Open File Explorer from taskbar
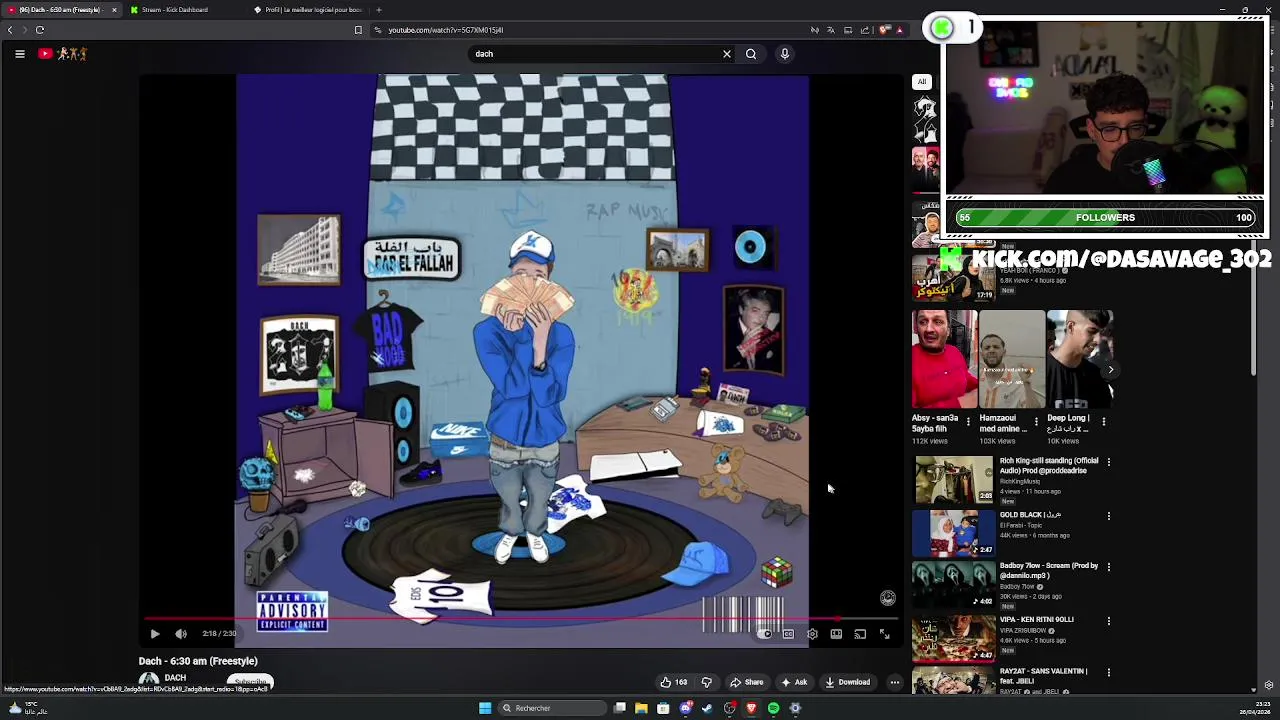 (x=641, y=708)
